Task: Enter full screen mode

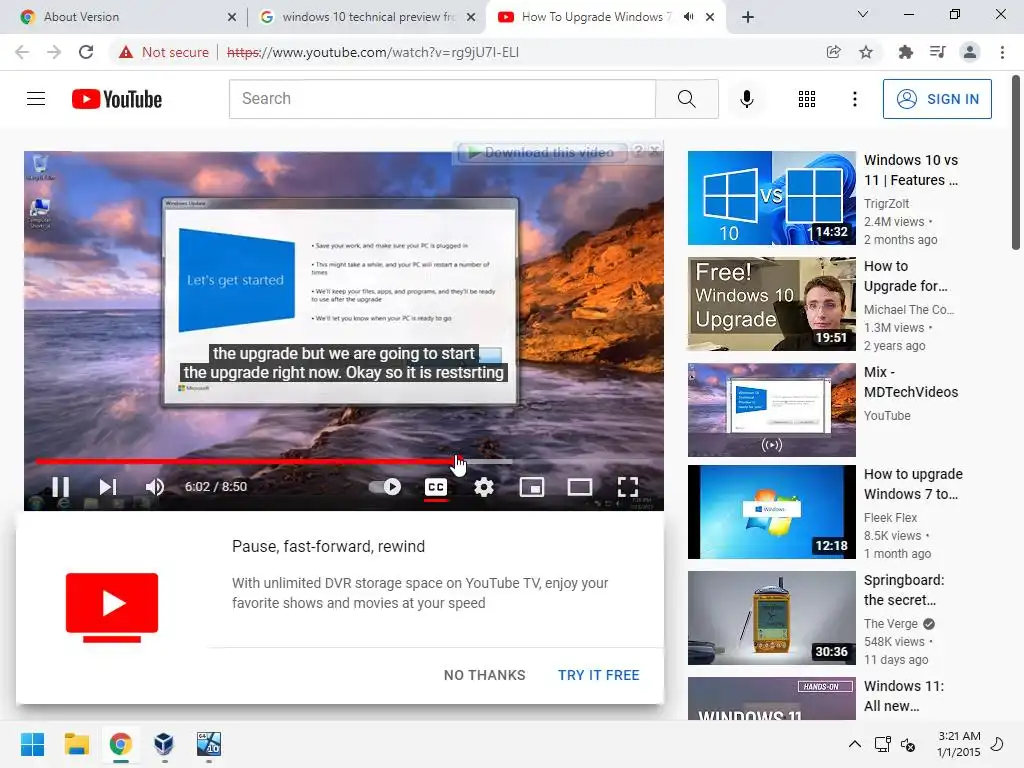Action: pyautogui.click(x=628, y=487)
